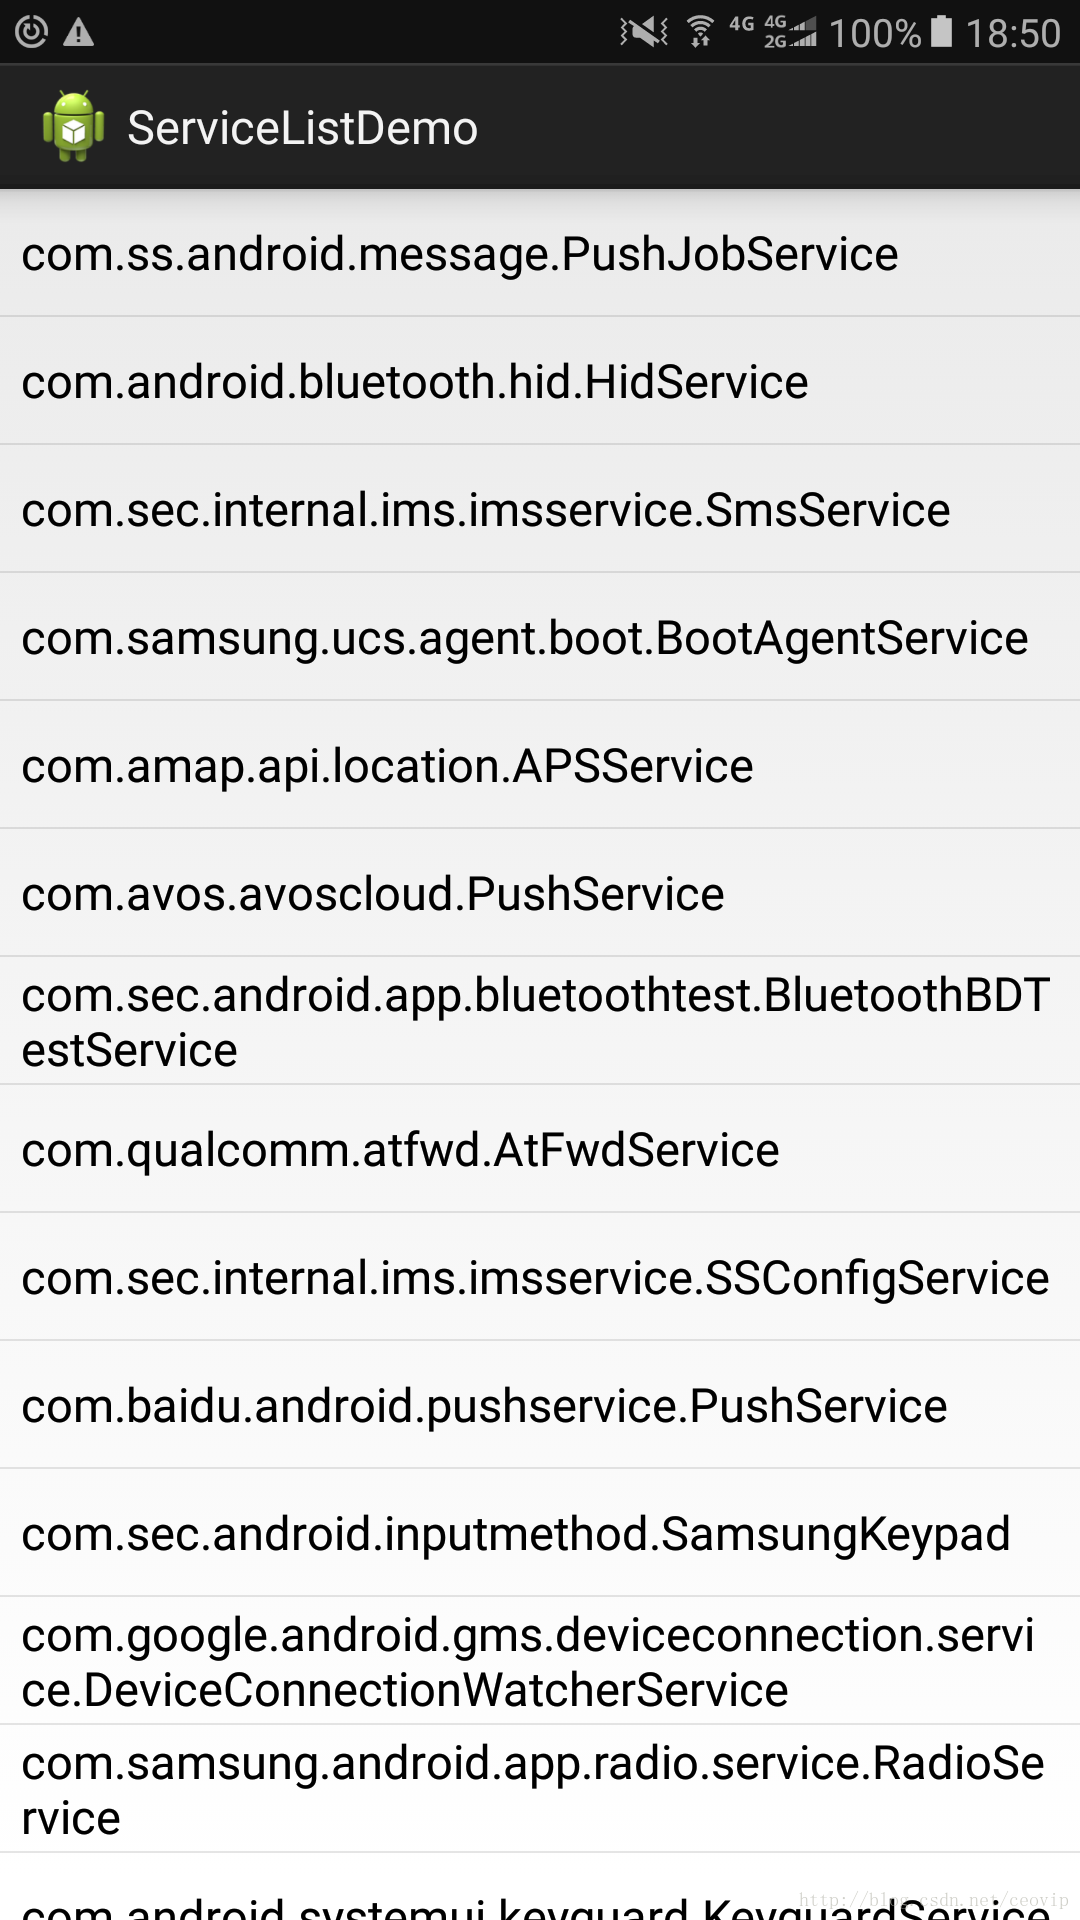Select com.android.bluetooth.hid.HidService item

click(540, 381)
